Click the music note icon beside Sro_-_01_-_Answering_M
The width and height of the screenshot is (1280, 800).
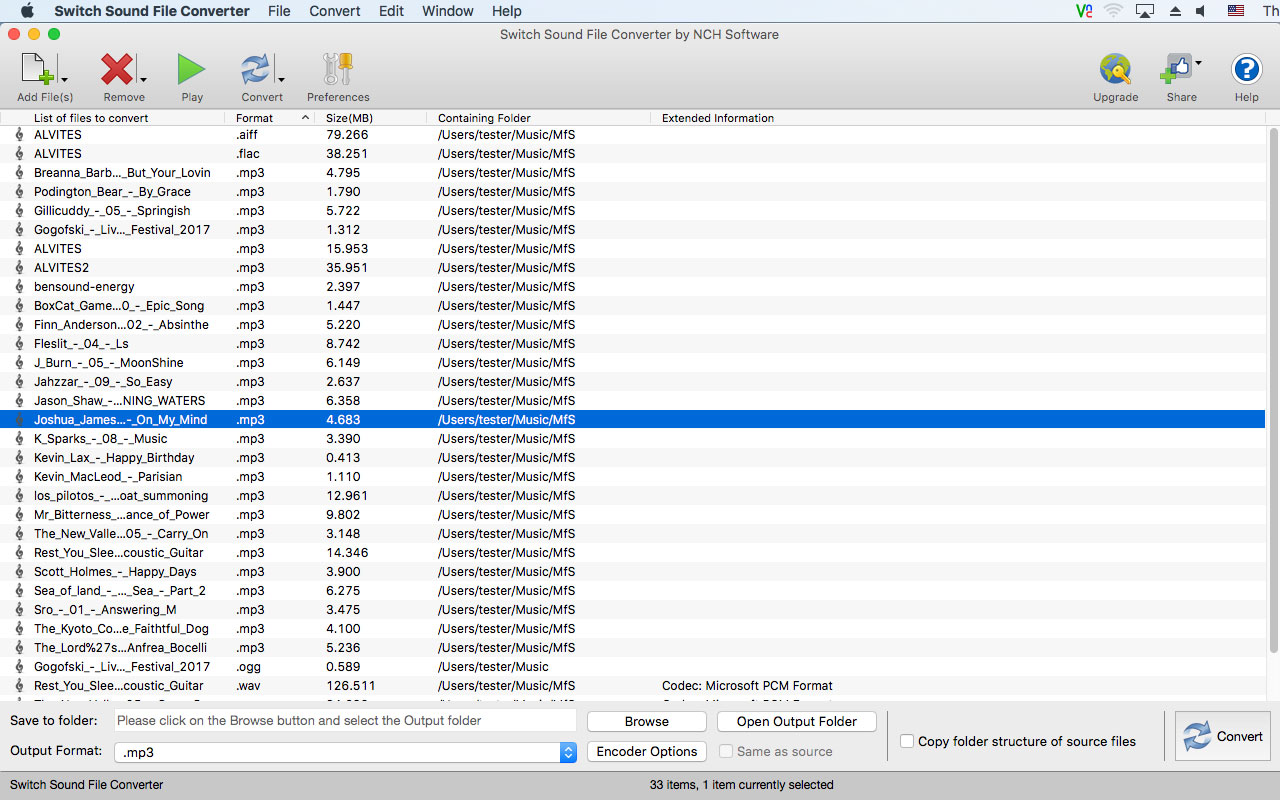[x=19, y=610]
